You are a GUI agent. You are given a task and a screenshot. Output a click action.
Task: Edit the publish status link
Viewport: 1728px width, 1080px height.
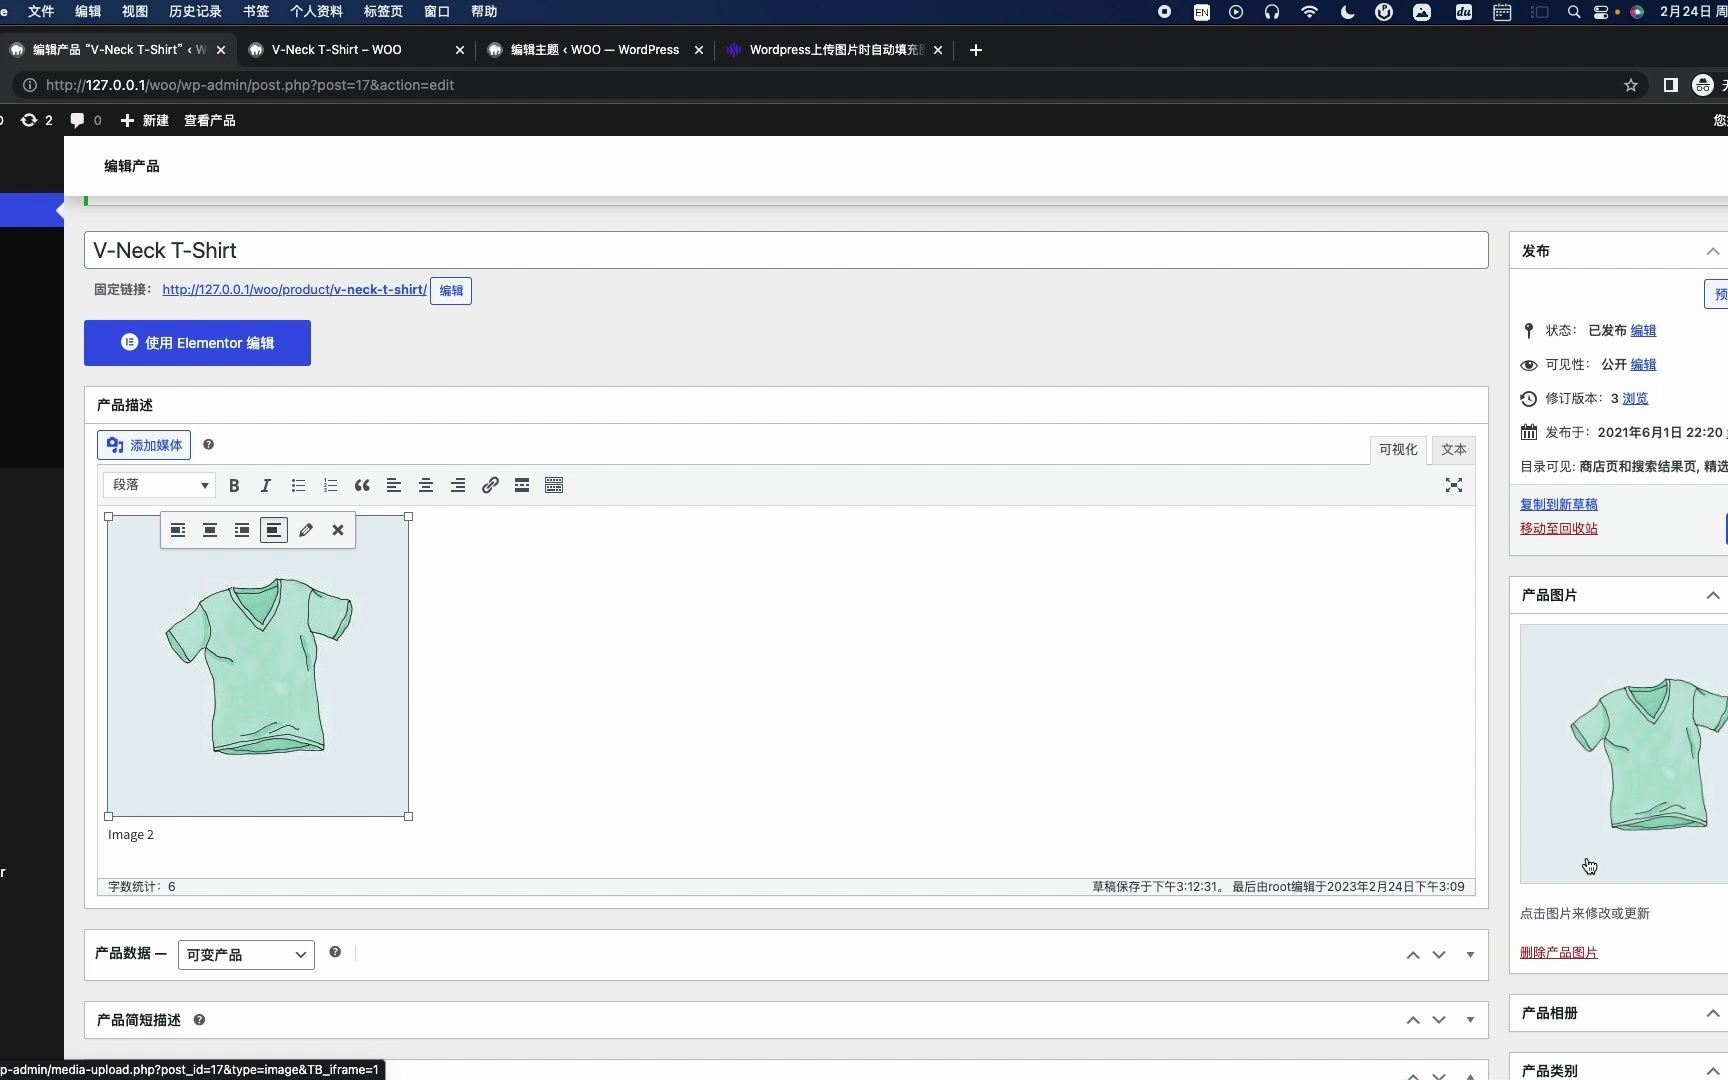point(1643,331)
